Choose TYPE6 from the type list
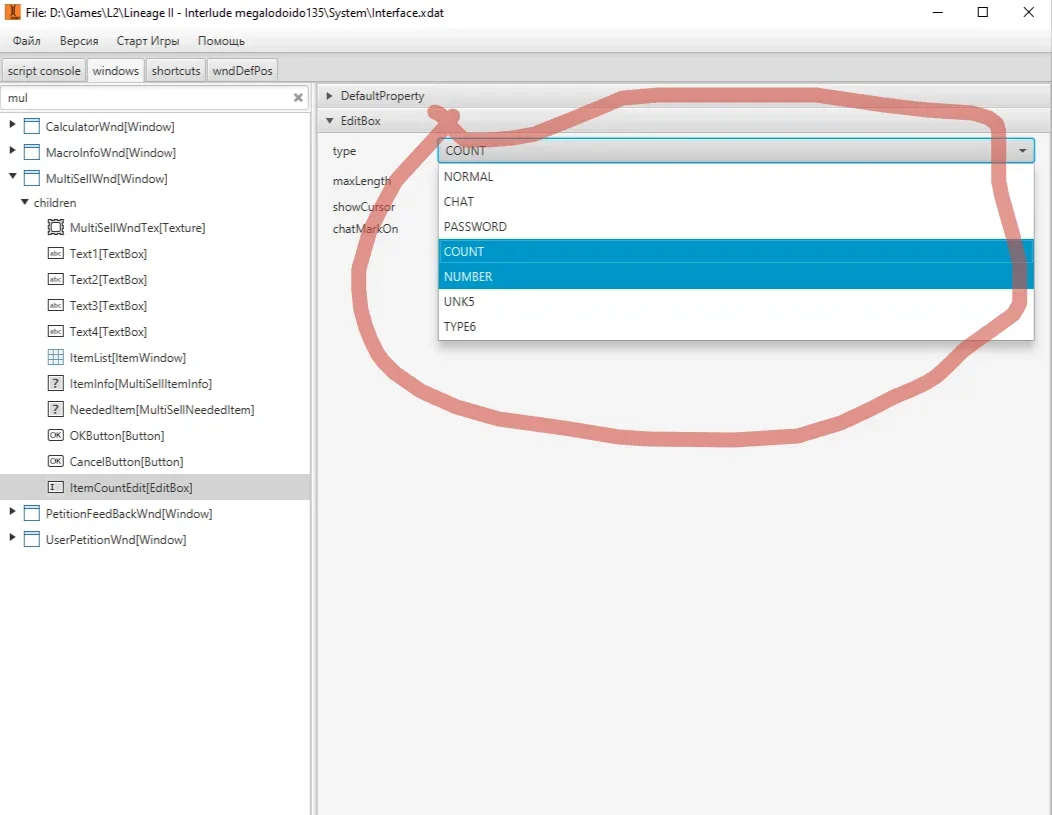The image size is (1052, 815). (x=736, y=327)
